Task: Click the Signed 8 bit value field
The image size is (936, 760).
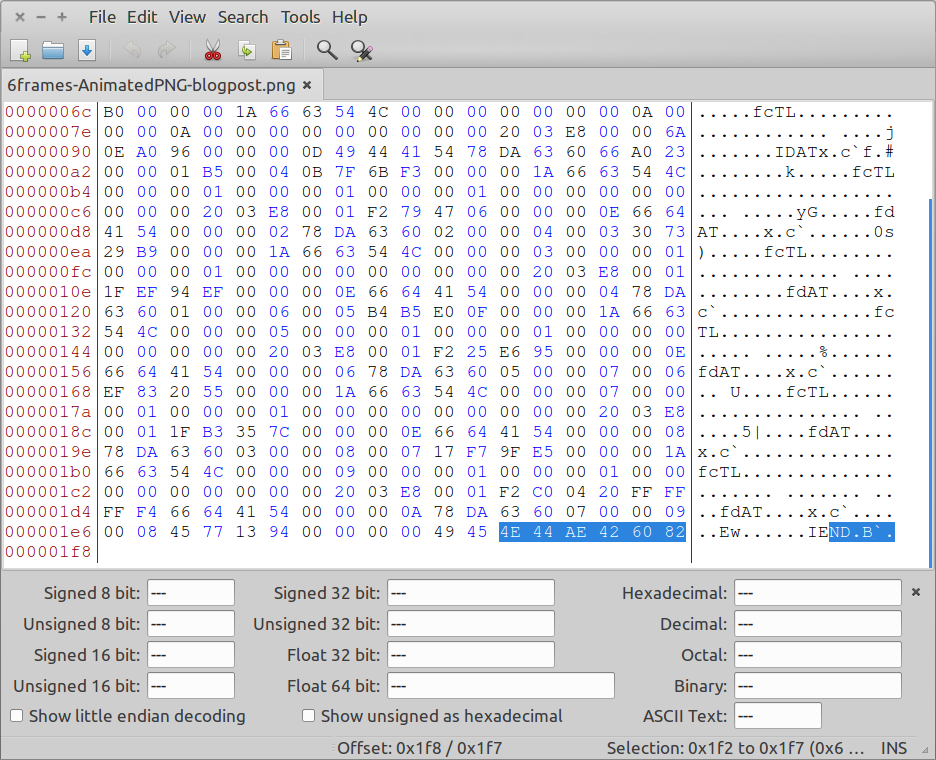Action: tap(190, 593)
